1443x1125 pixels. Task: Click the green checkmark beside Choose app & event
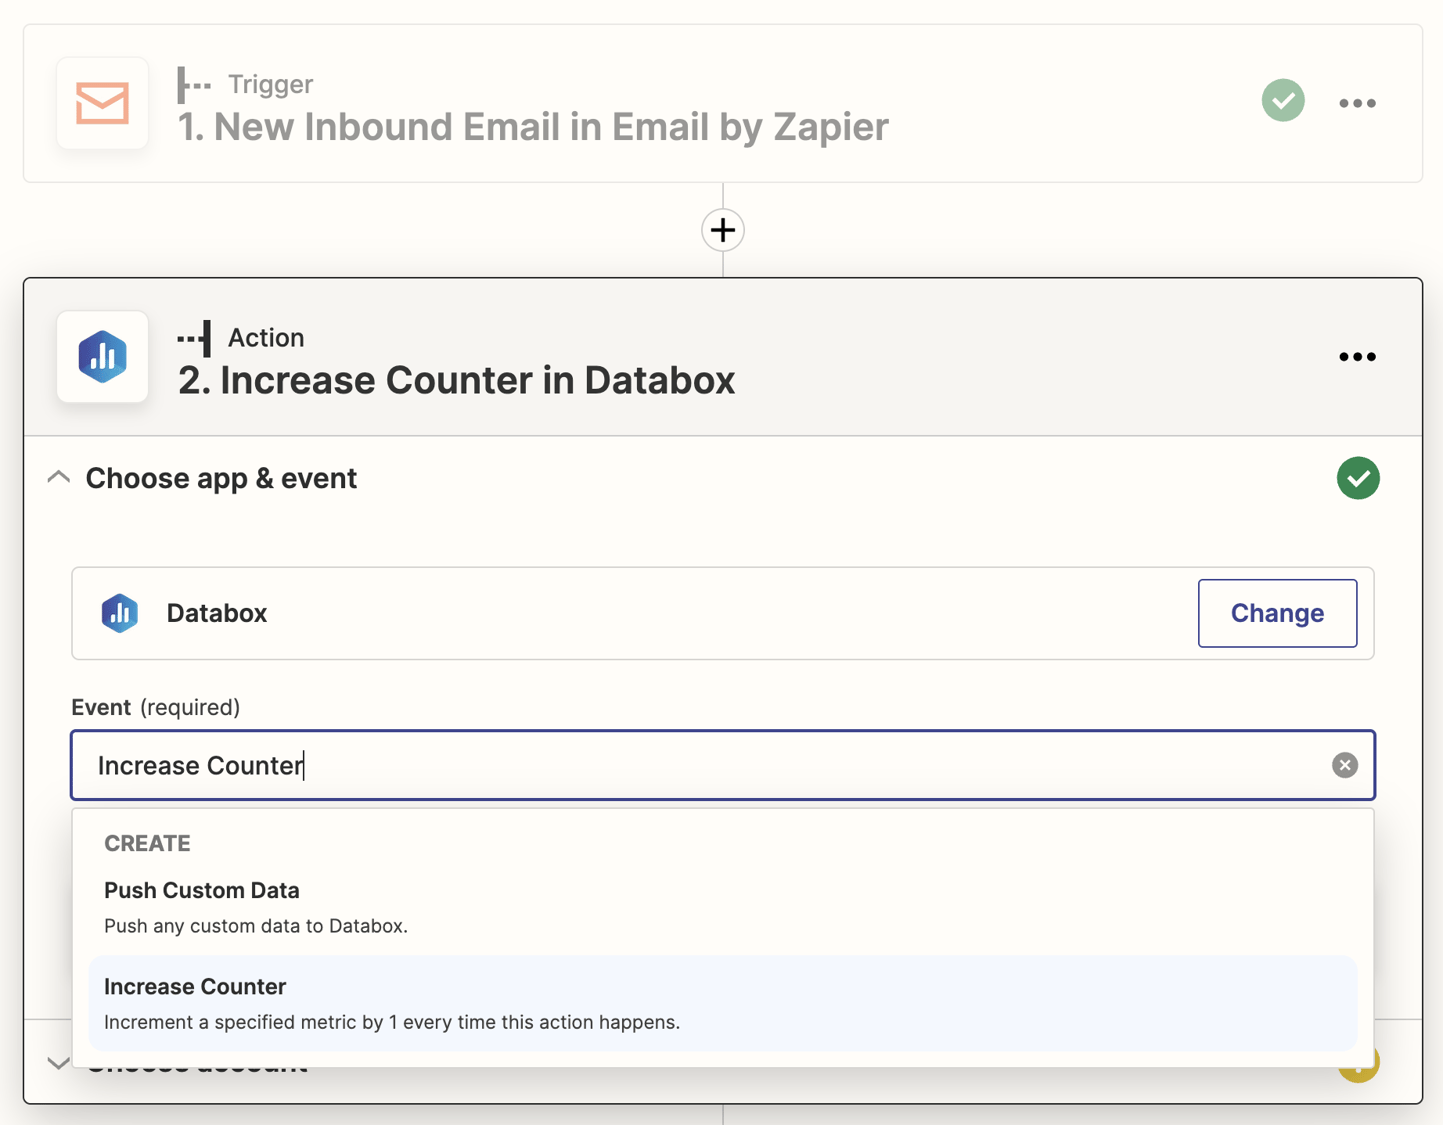click(1357, 478)
